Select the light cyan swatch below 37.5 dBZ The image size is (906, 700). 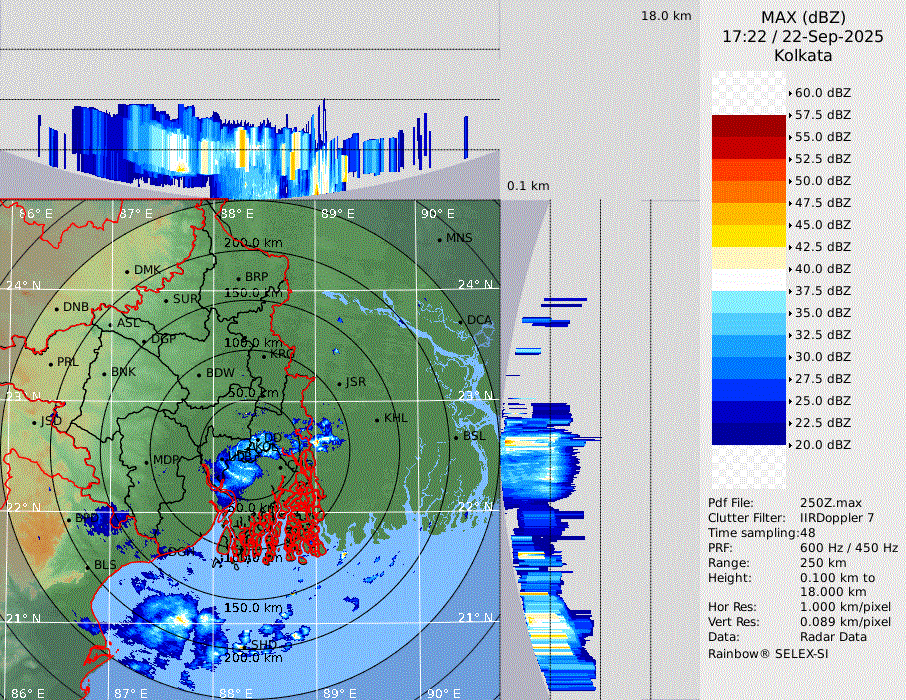pos(749,302)
